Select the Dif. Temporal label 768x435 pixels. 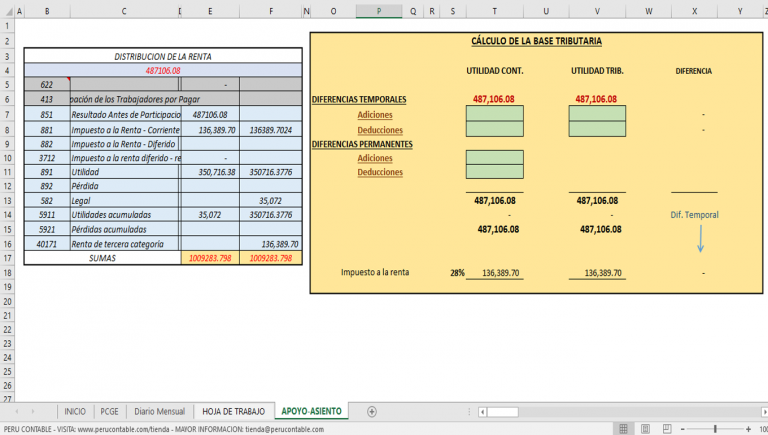(694, 215)
